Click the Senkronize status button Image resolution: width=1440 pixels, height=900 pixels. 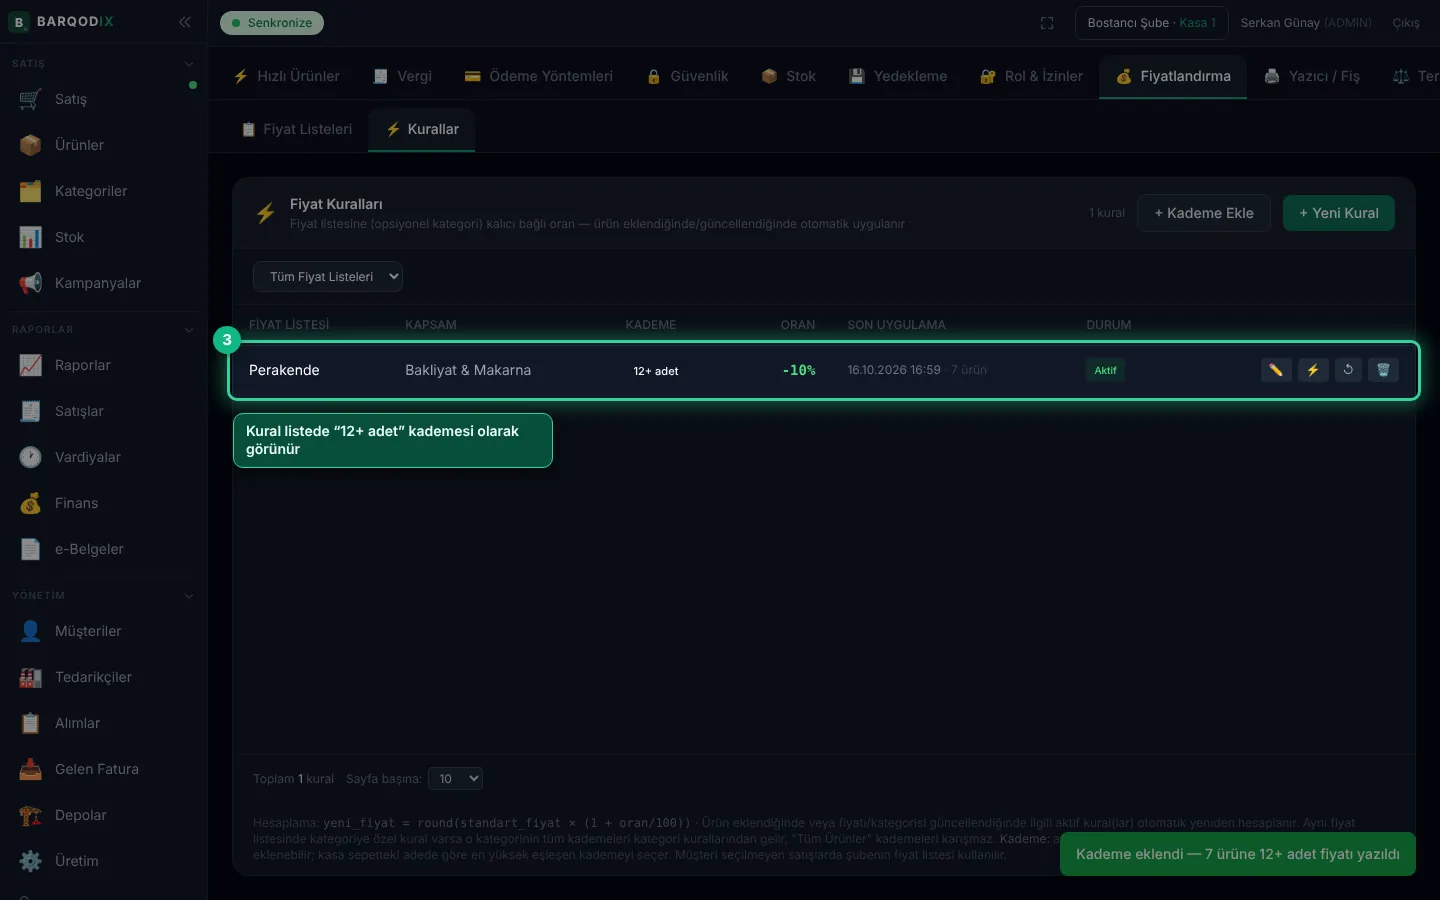272,23
